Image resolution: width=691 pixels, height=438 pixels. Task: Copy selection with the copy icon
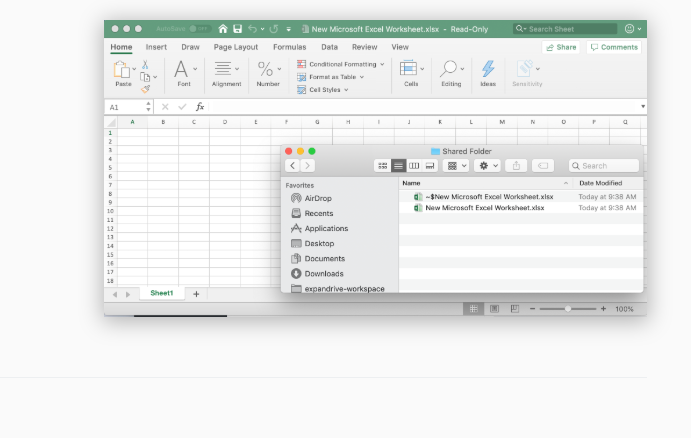pos(145,77)
